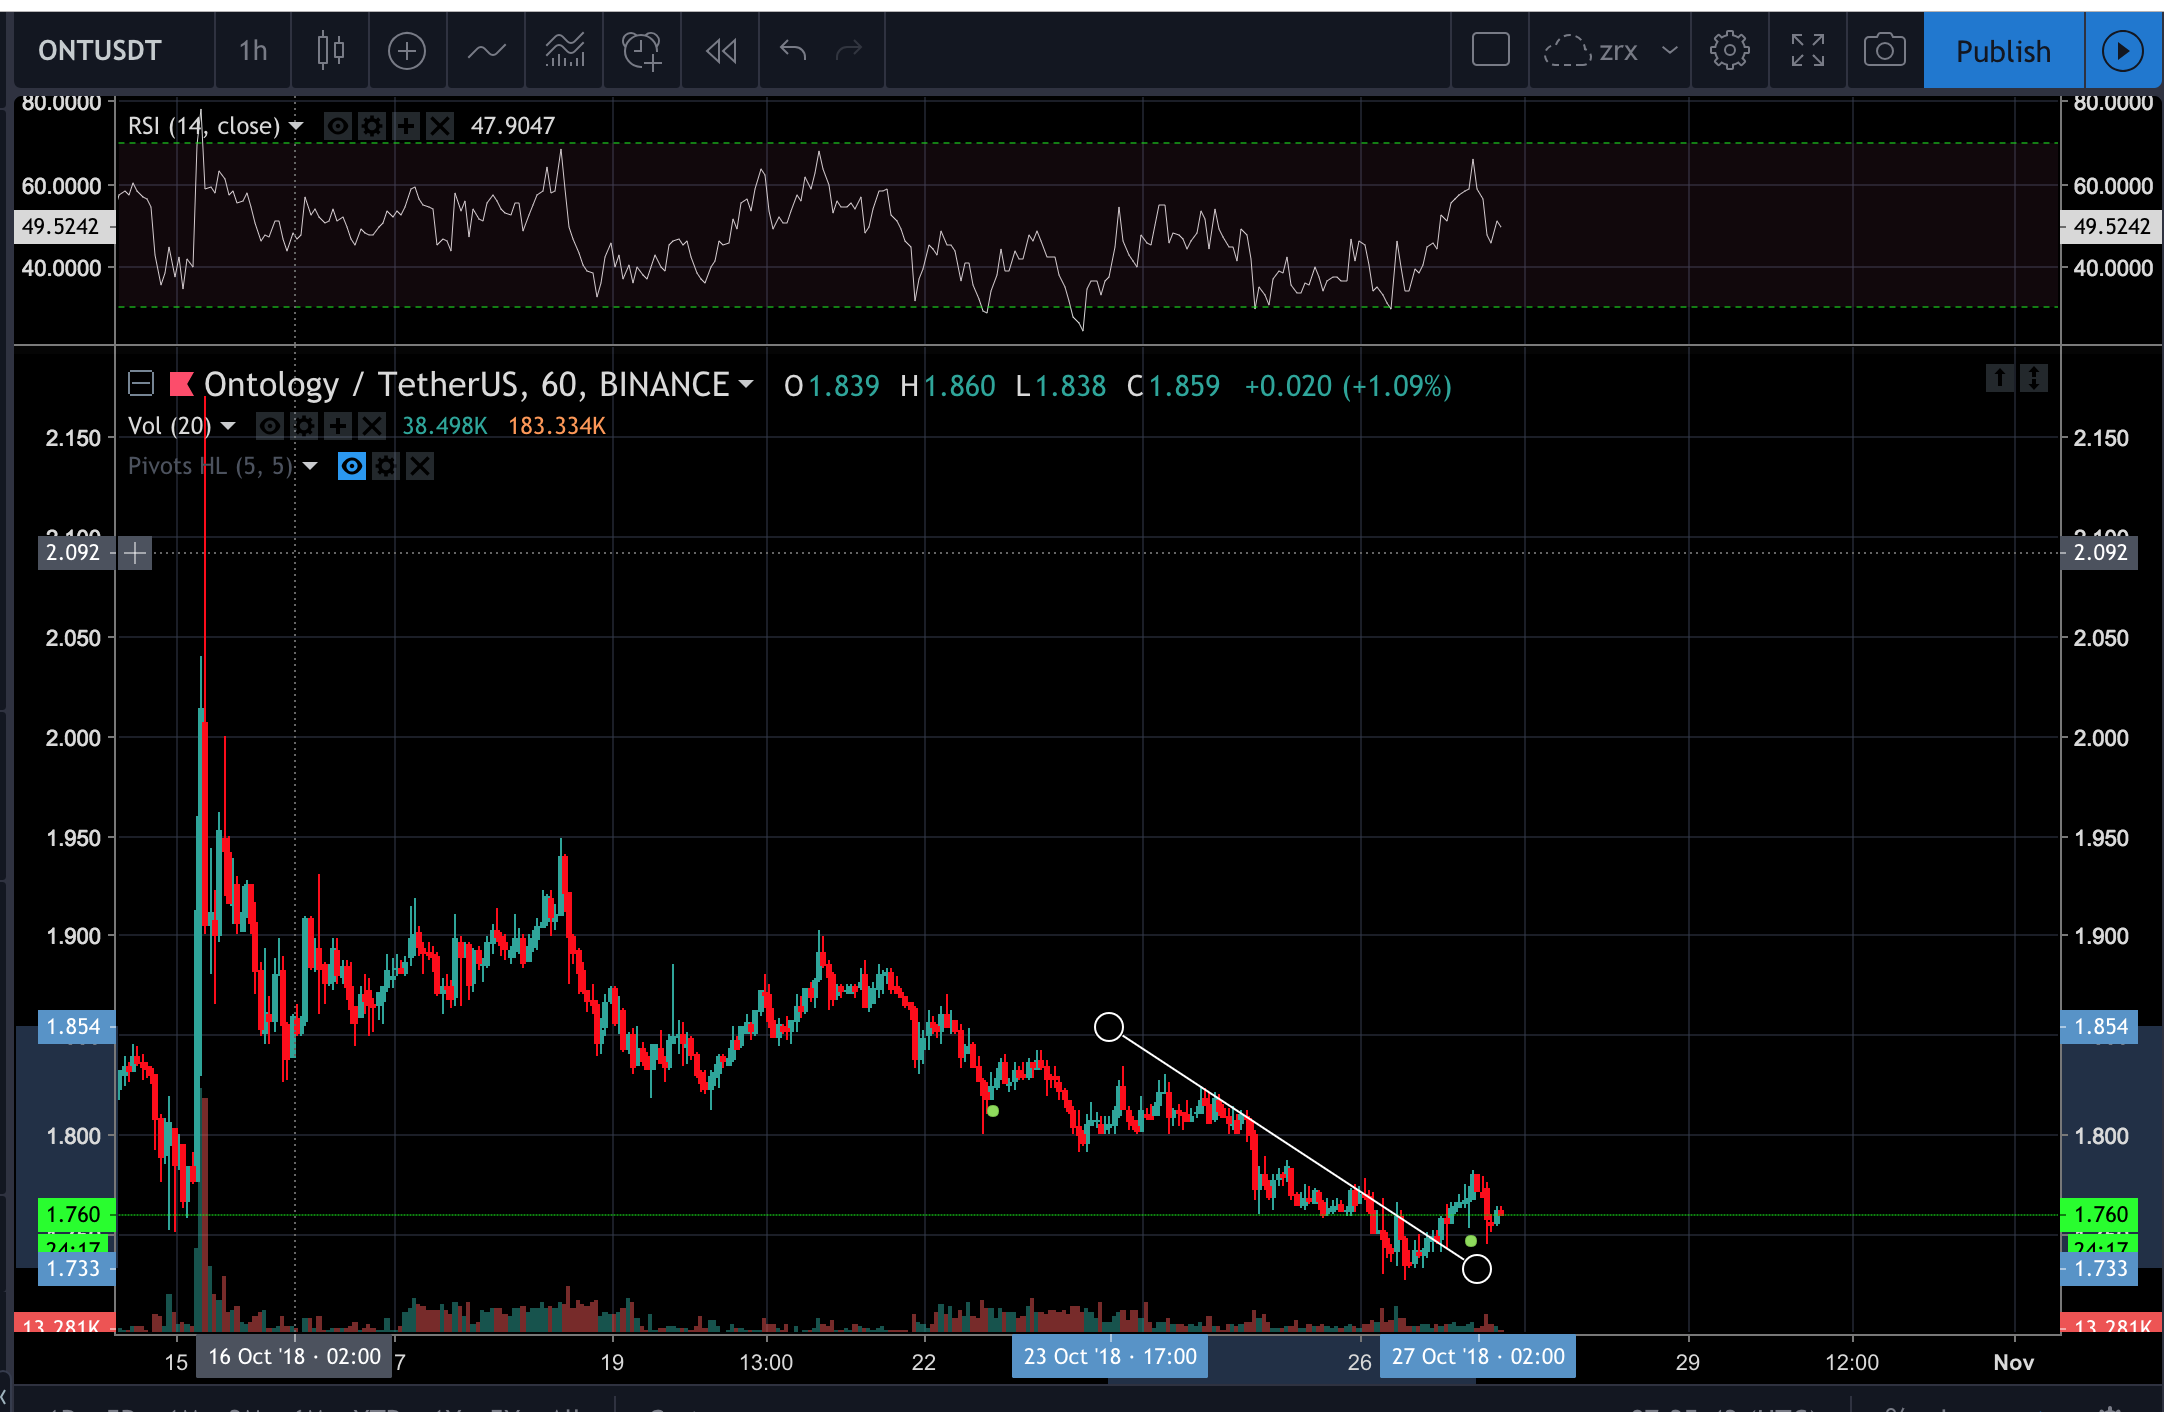The height and width of the screenshot is (1412, 2164).
Task: Change the 1h timeframe interval
Action: pos(253,50)
